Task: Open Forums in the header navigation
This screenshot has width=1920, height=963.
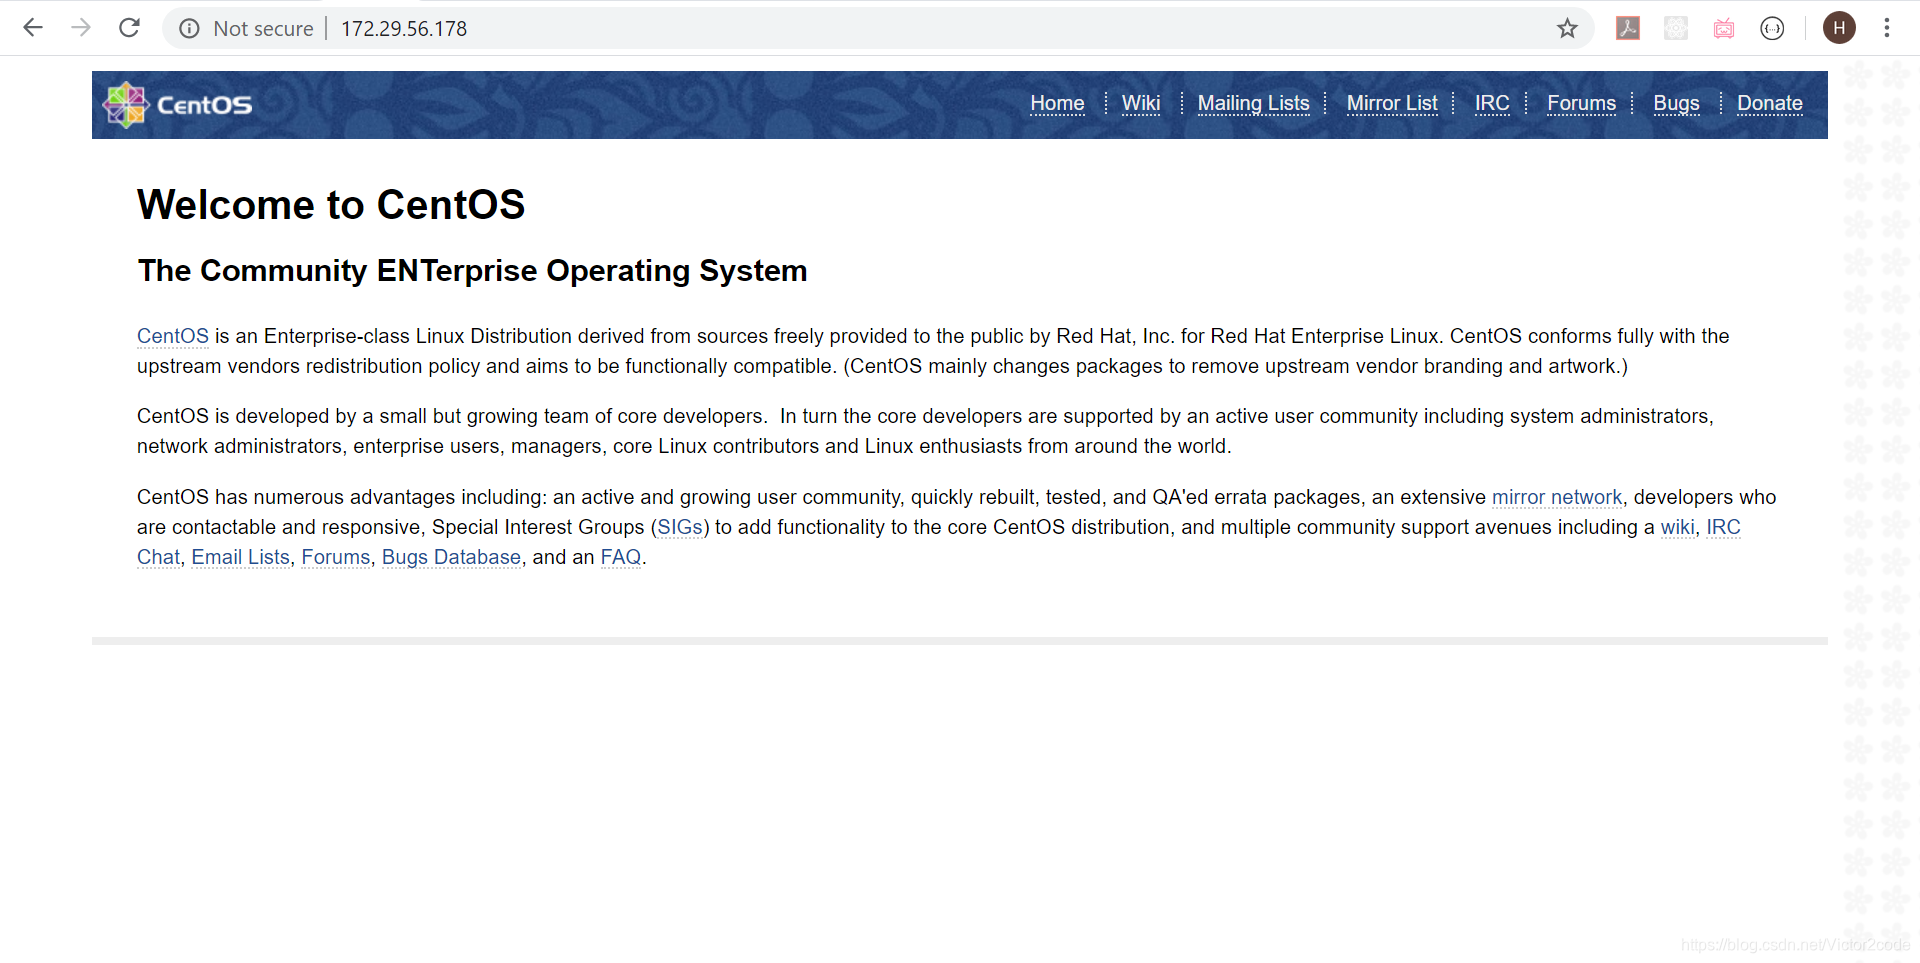Action: click(x=1581, y=103)
